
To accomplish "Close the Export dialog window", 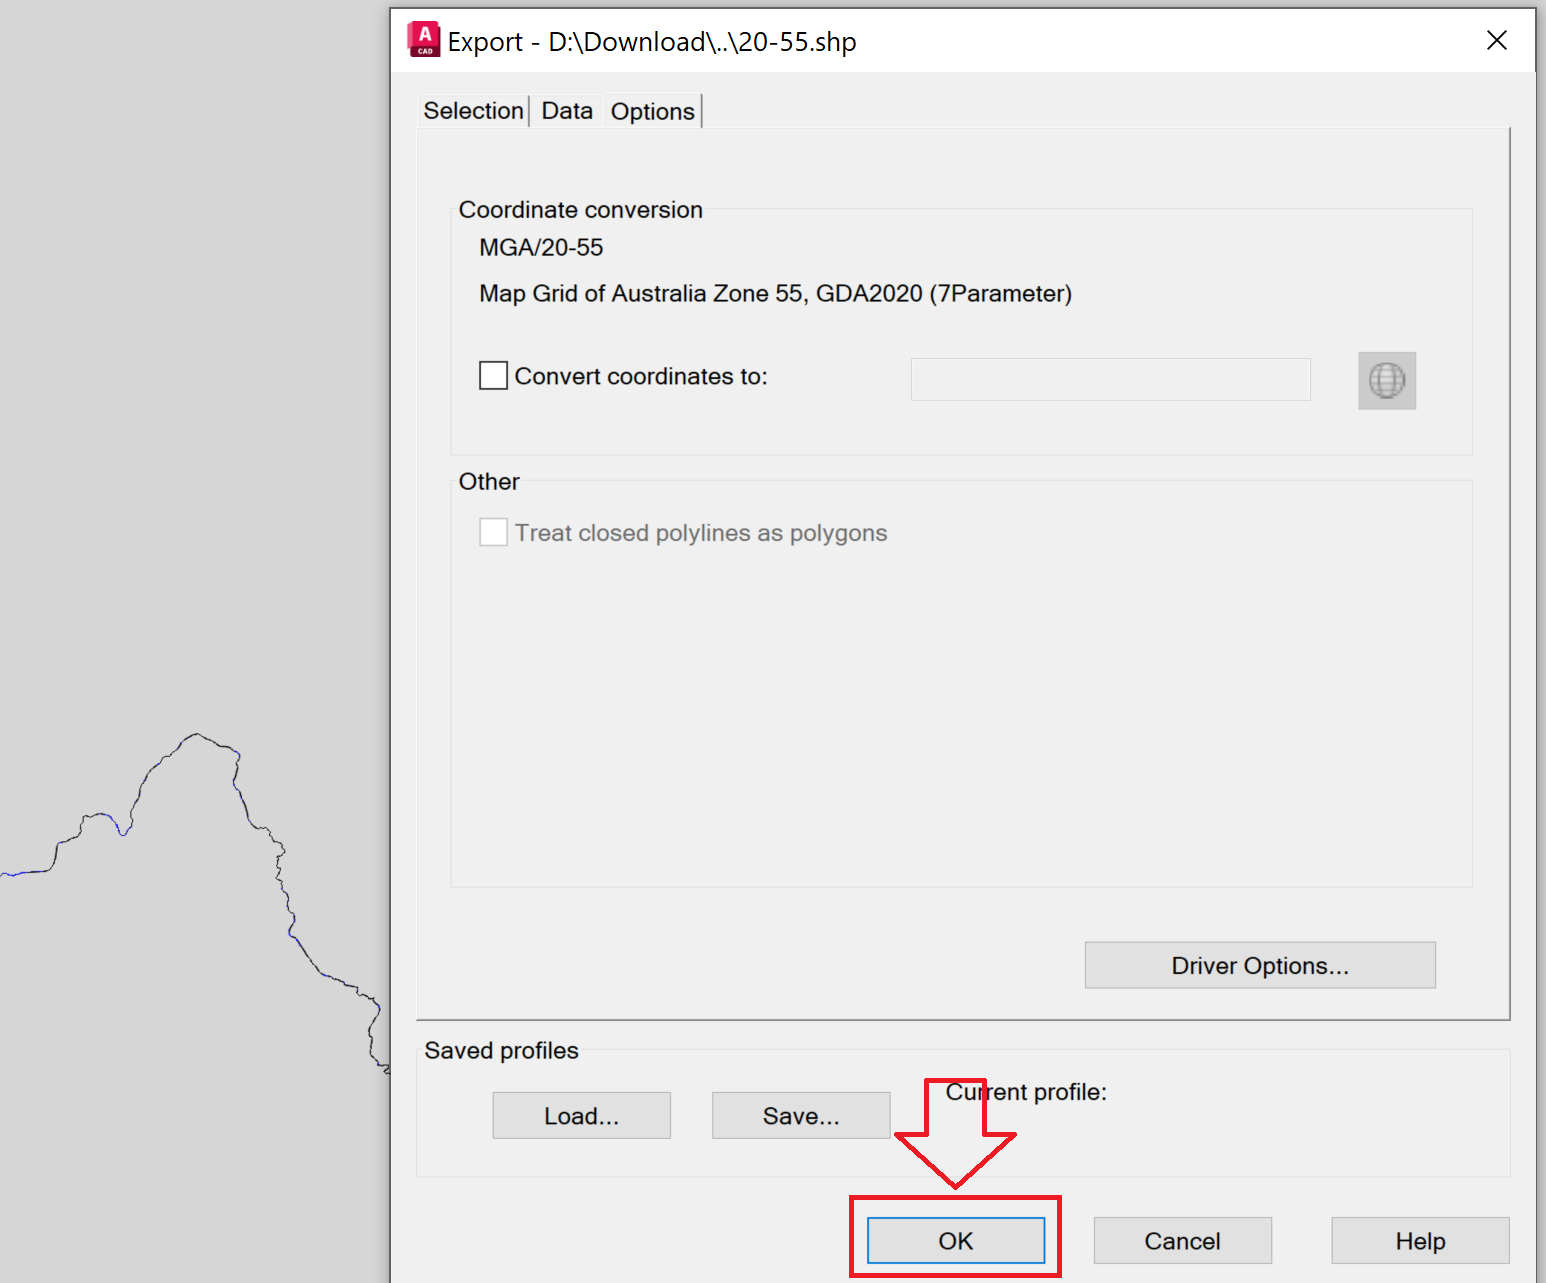I will 1497,40.
